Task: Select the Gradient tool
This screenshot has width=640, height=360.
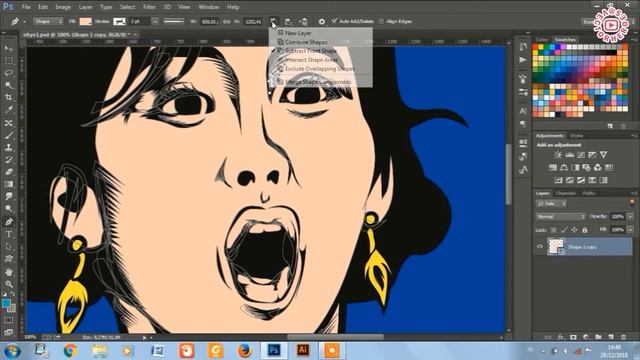Action: (x=9, y=184)
